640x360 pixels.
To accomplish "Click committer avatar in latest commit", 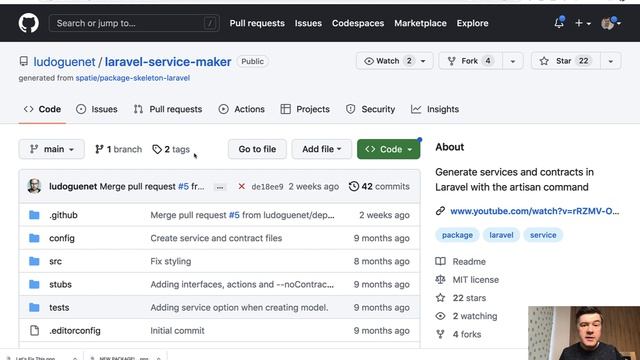I will 34,186.
